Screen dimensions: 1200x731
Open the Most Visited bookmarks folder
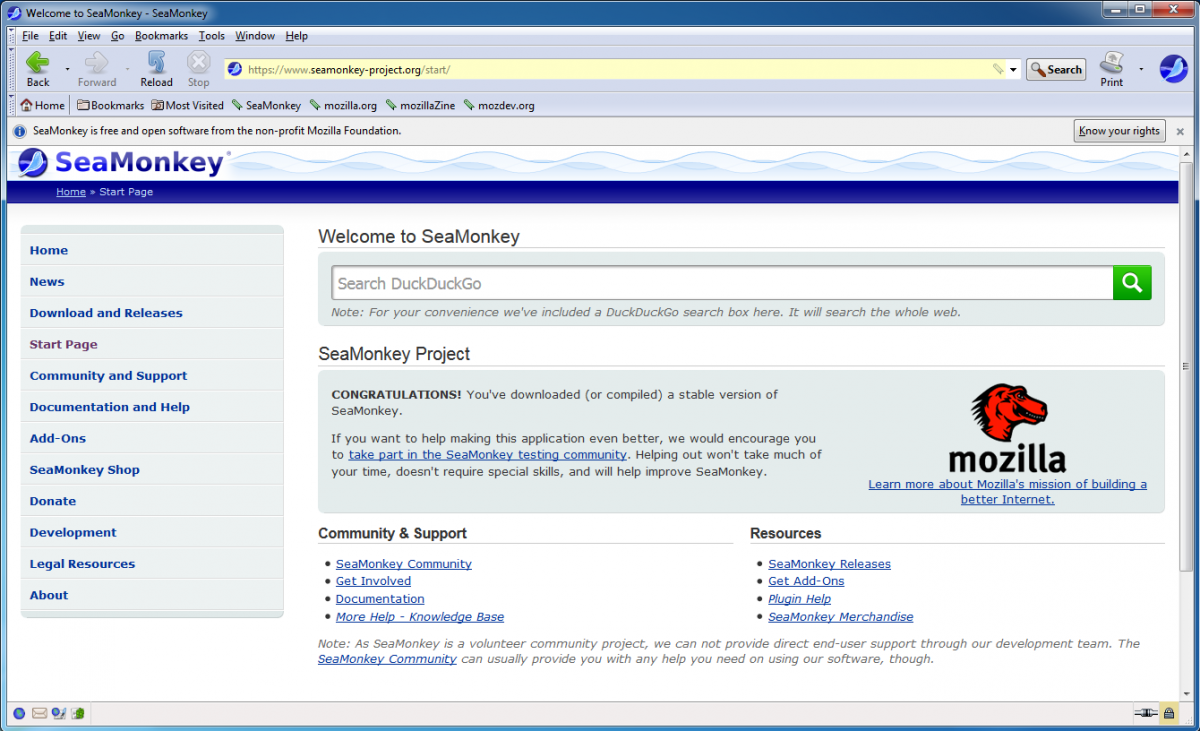coord(187,105)
